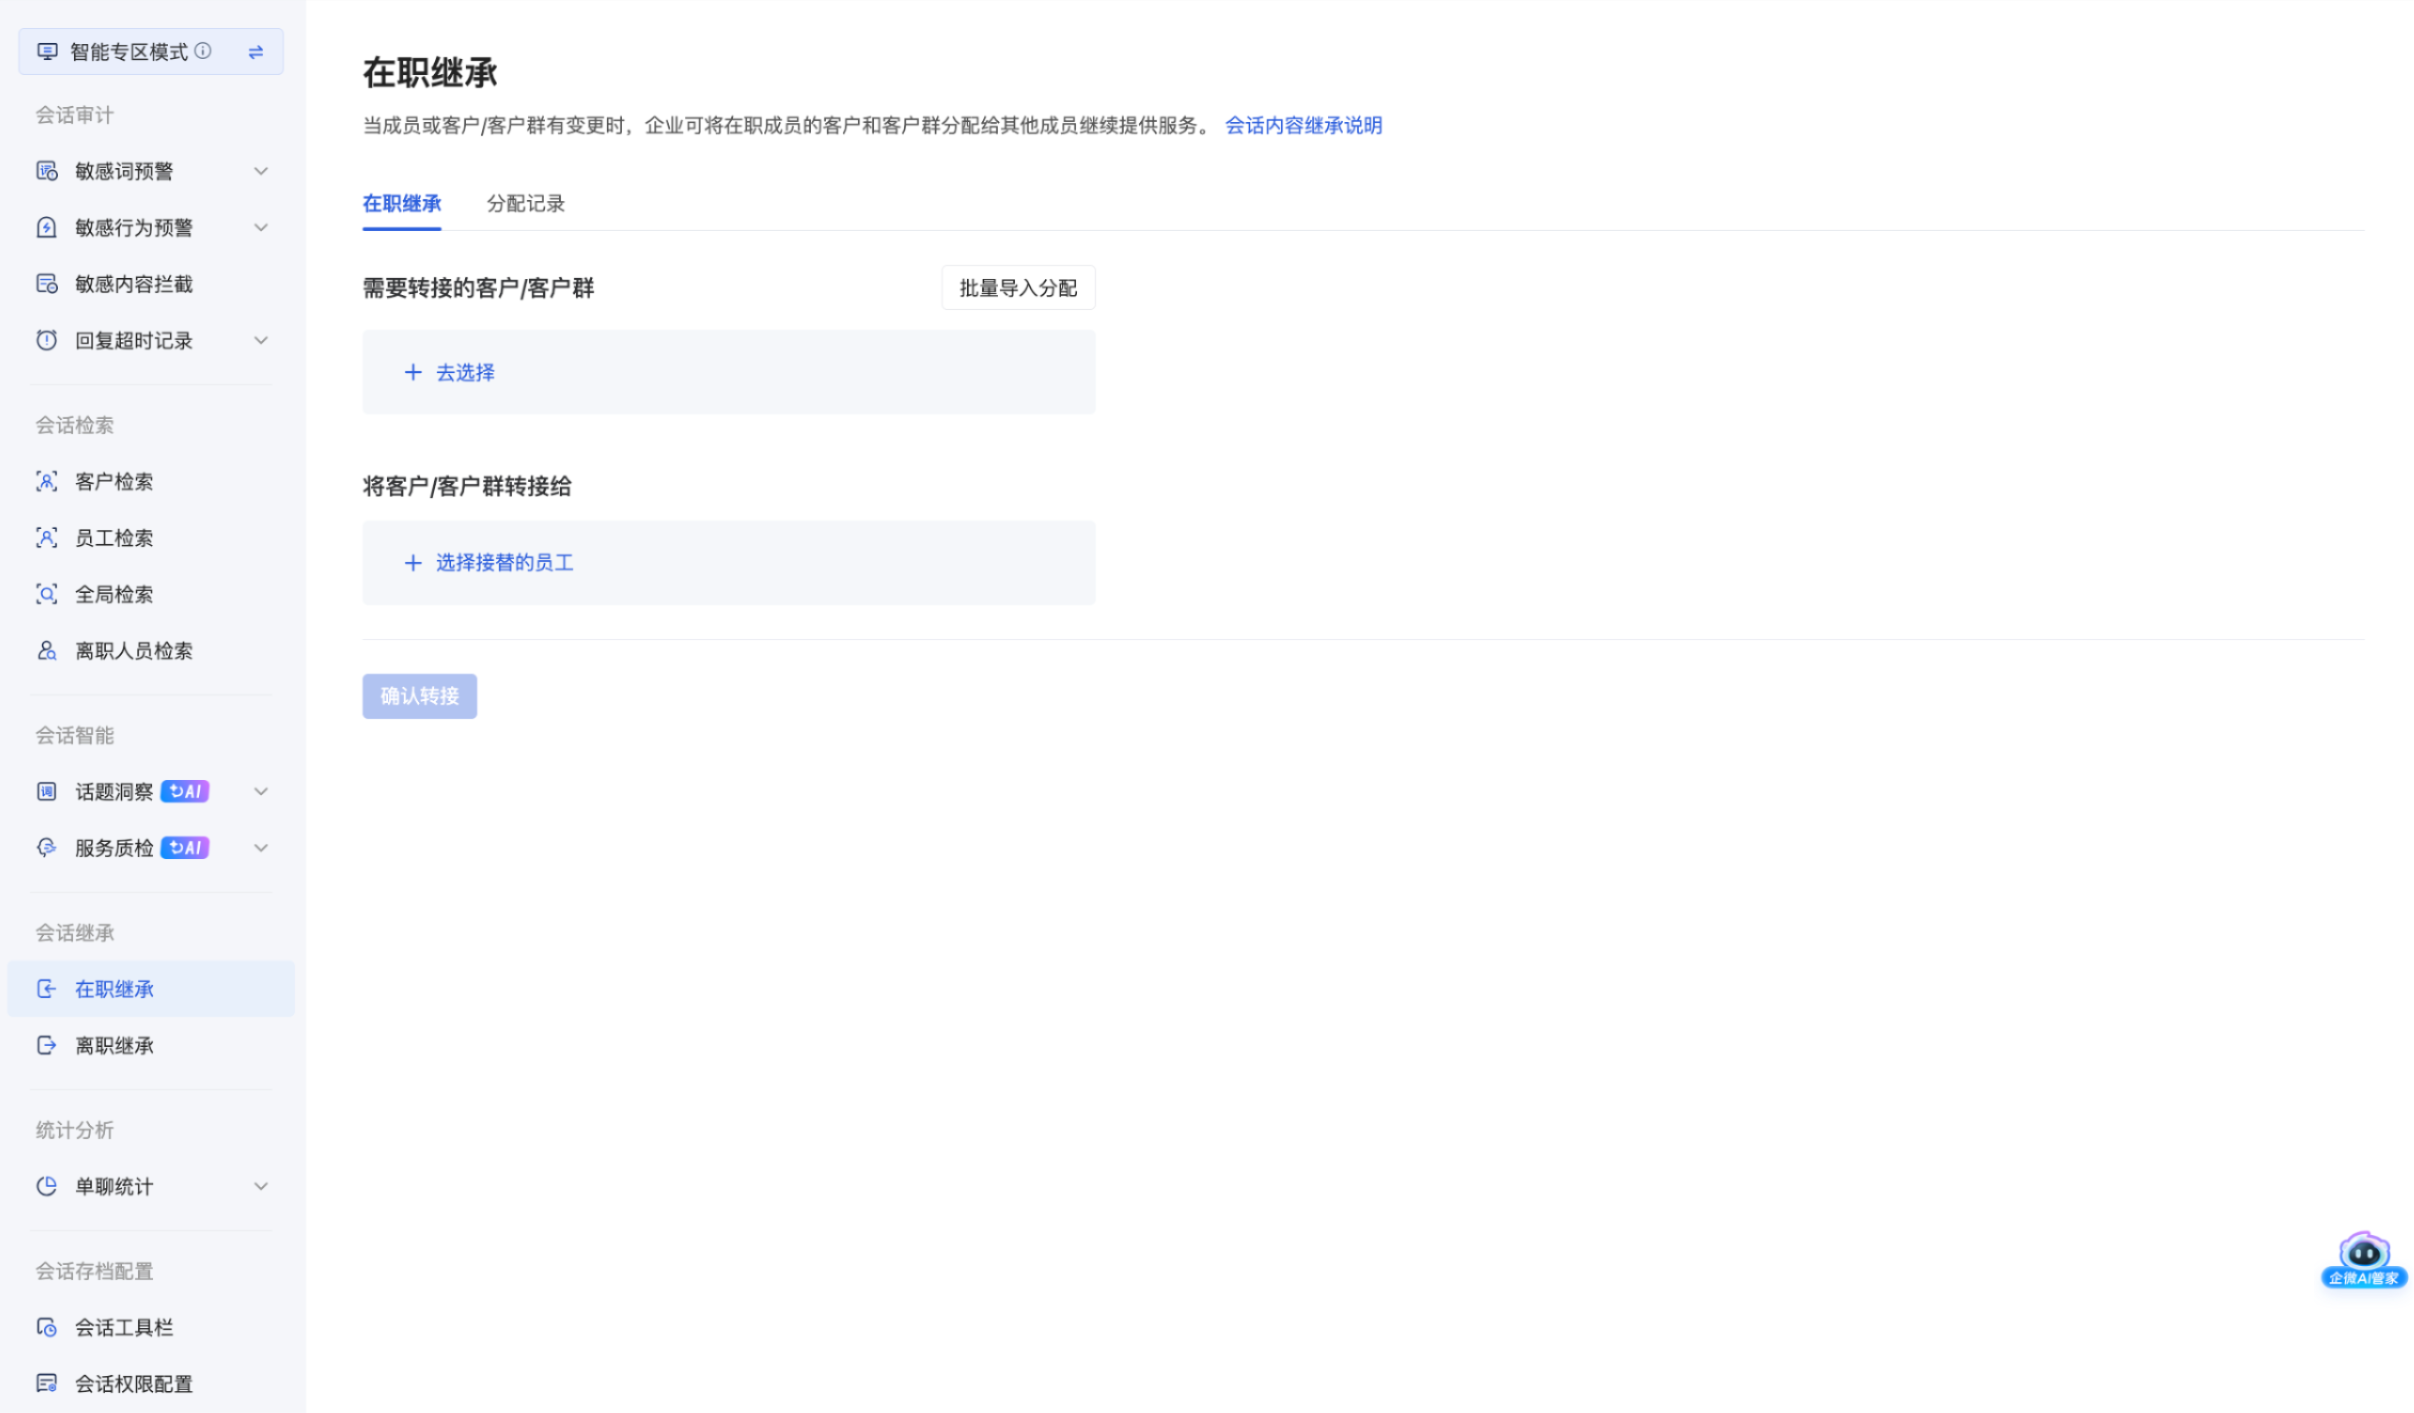This screenshot has height=1413, width=2414.
Task: Open 客户检索 in the sidebar
Action: point(151,482)
